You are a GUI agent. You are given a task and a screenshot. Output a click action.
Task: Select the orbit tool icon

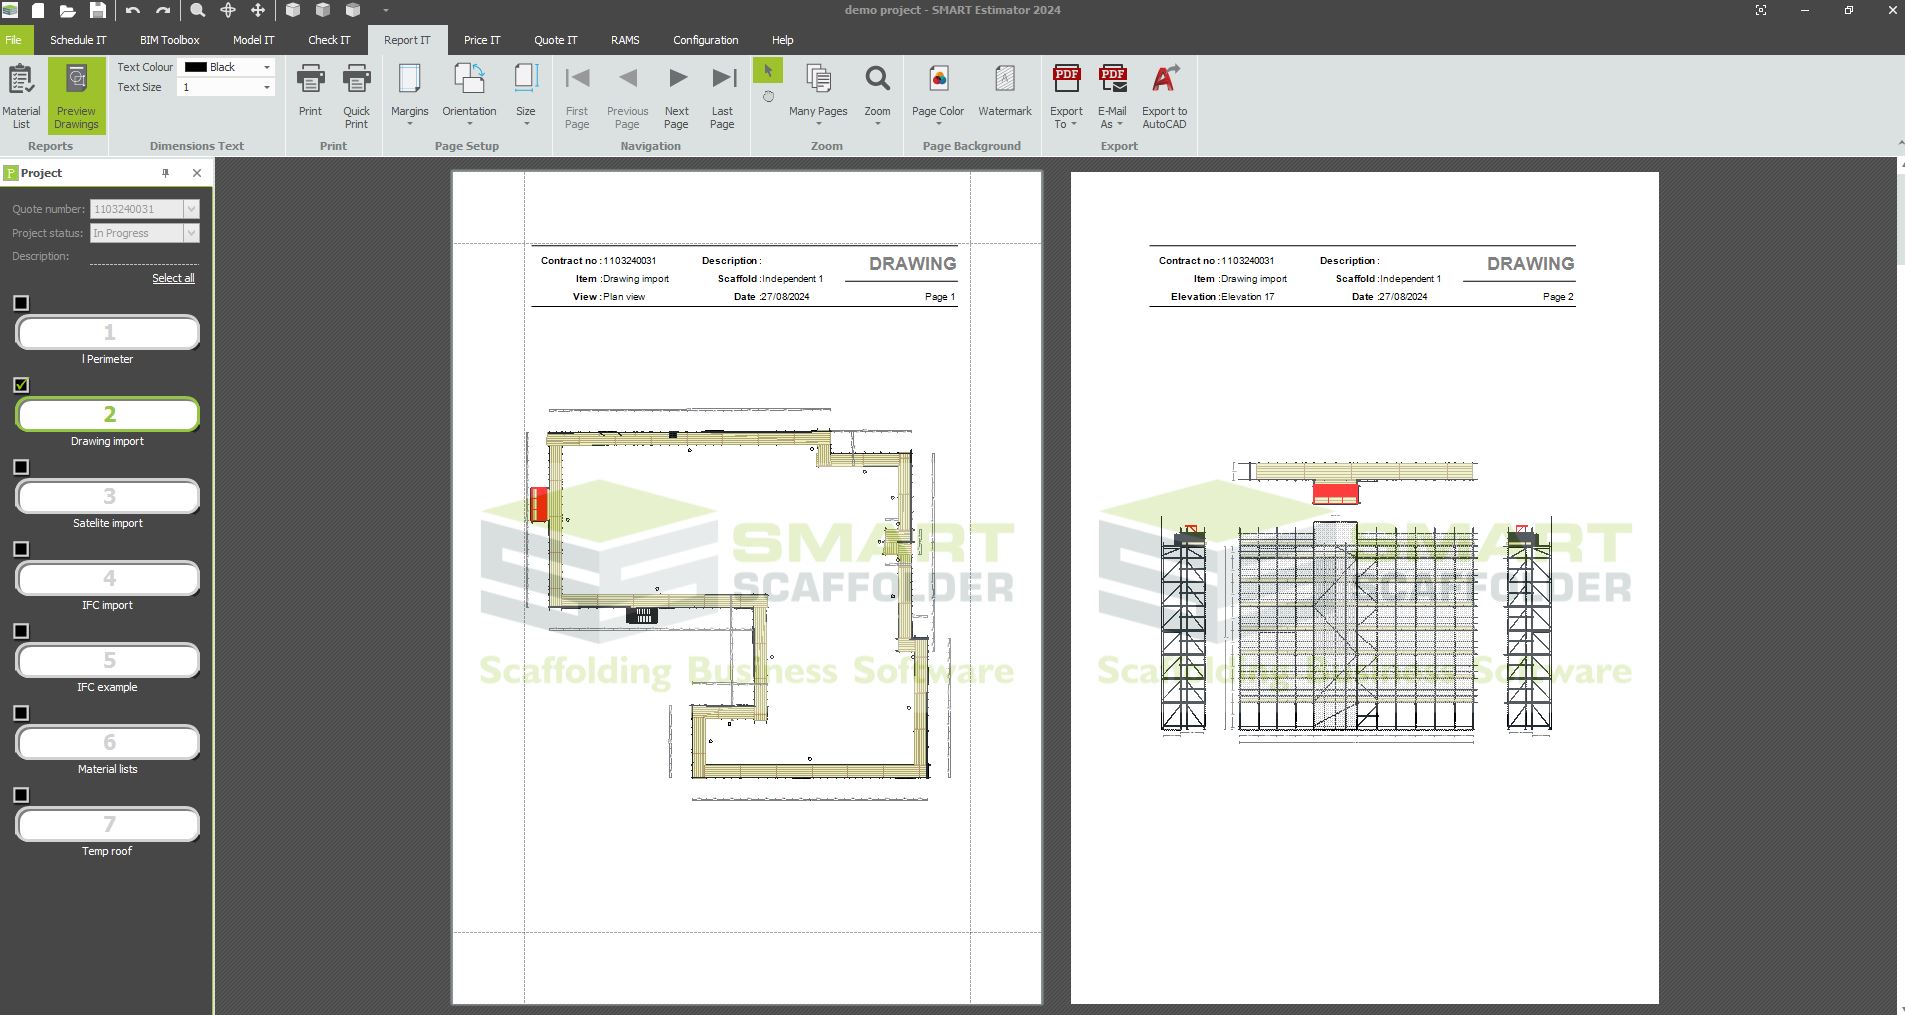pyautogui.click(x=228, y=10)
